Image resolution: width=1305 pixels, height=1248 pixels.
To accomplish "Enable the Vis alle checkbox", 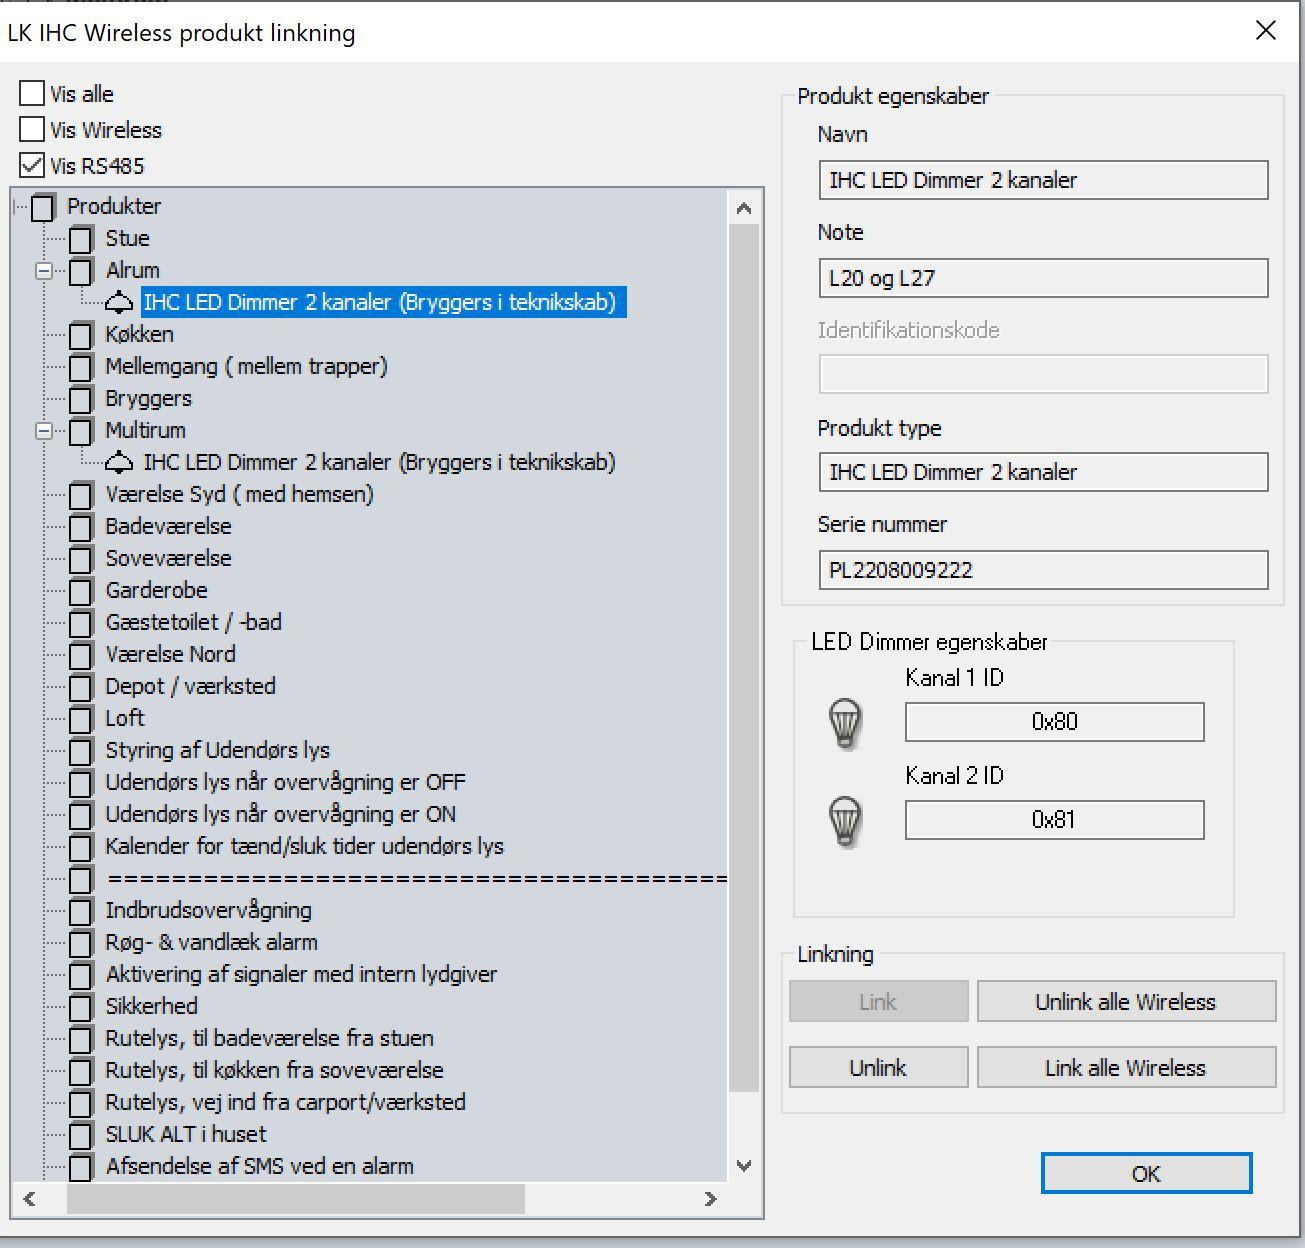I will (x=32, y=94).
